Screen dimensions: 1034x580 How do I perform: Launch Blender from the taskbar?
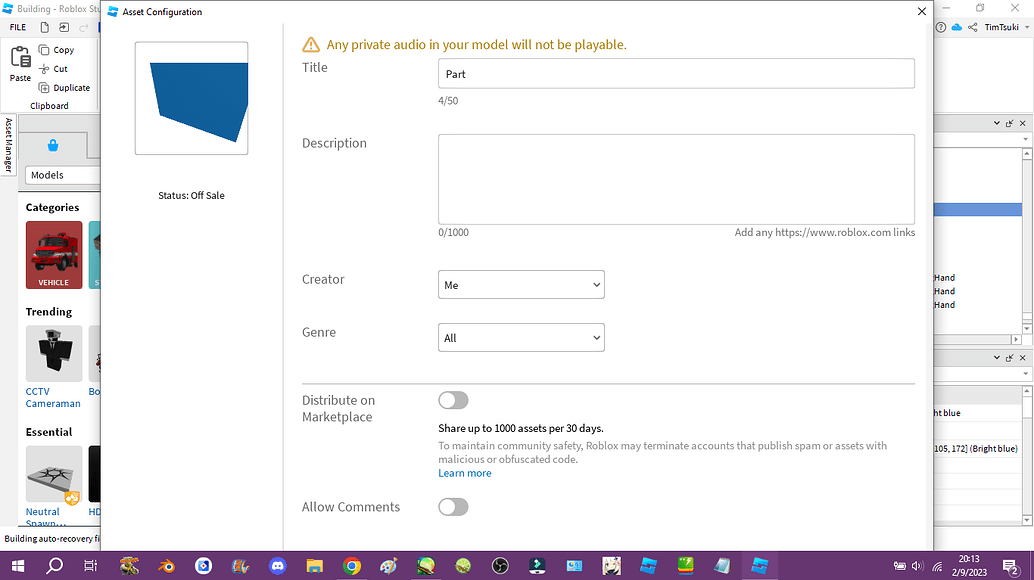166,566
